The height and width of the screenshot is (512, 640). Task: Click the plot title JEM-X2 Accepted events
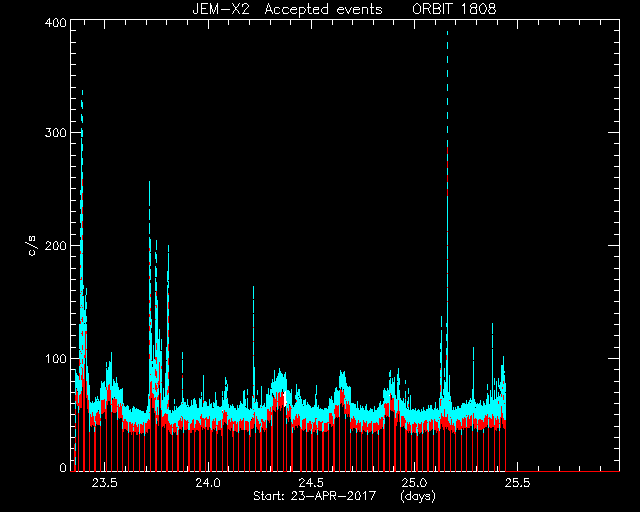tap(287, 9)
